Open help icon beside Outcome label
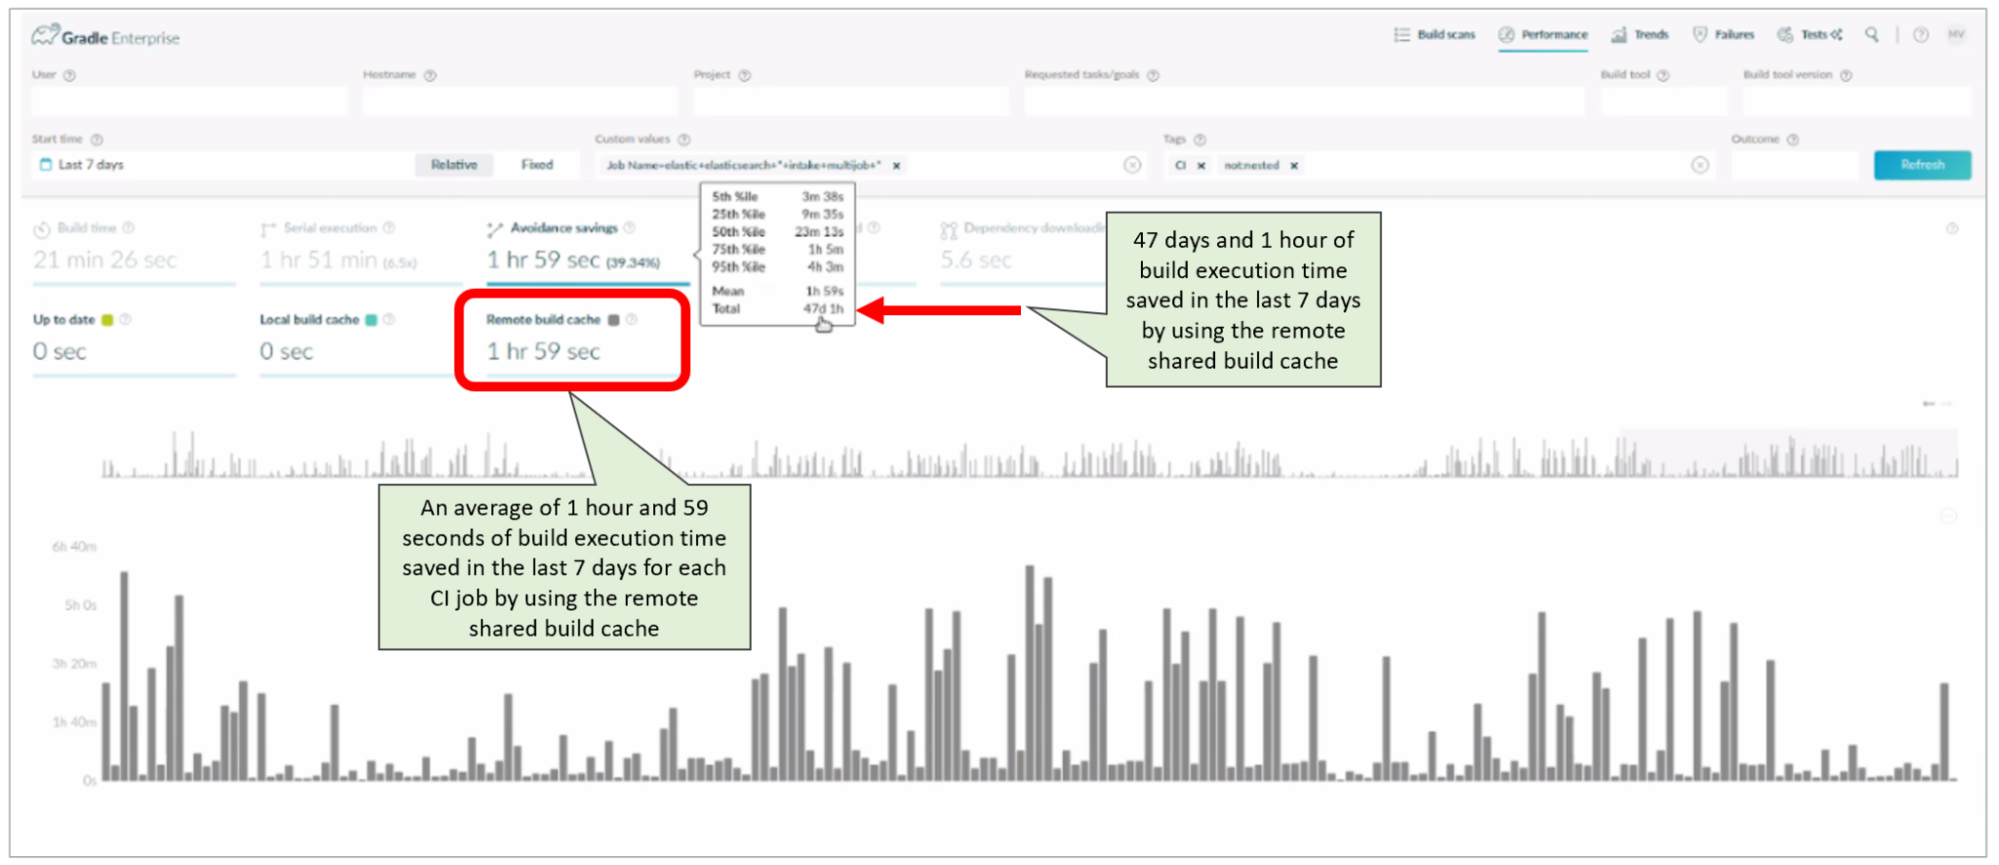 1793,140
